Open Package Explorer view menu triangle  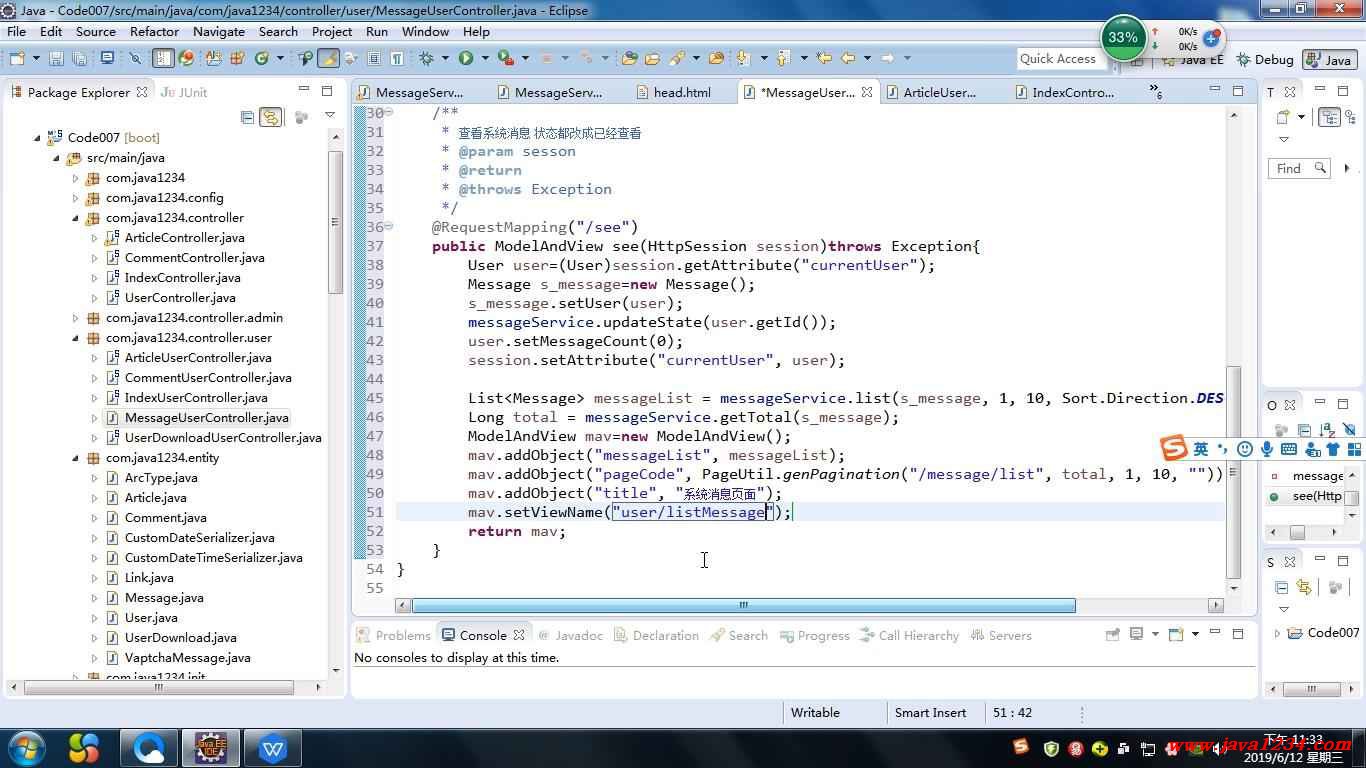pos(330,117)
